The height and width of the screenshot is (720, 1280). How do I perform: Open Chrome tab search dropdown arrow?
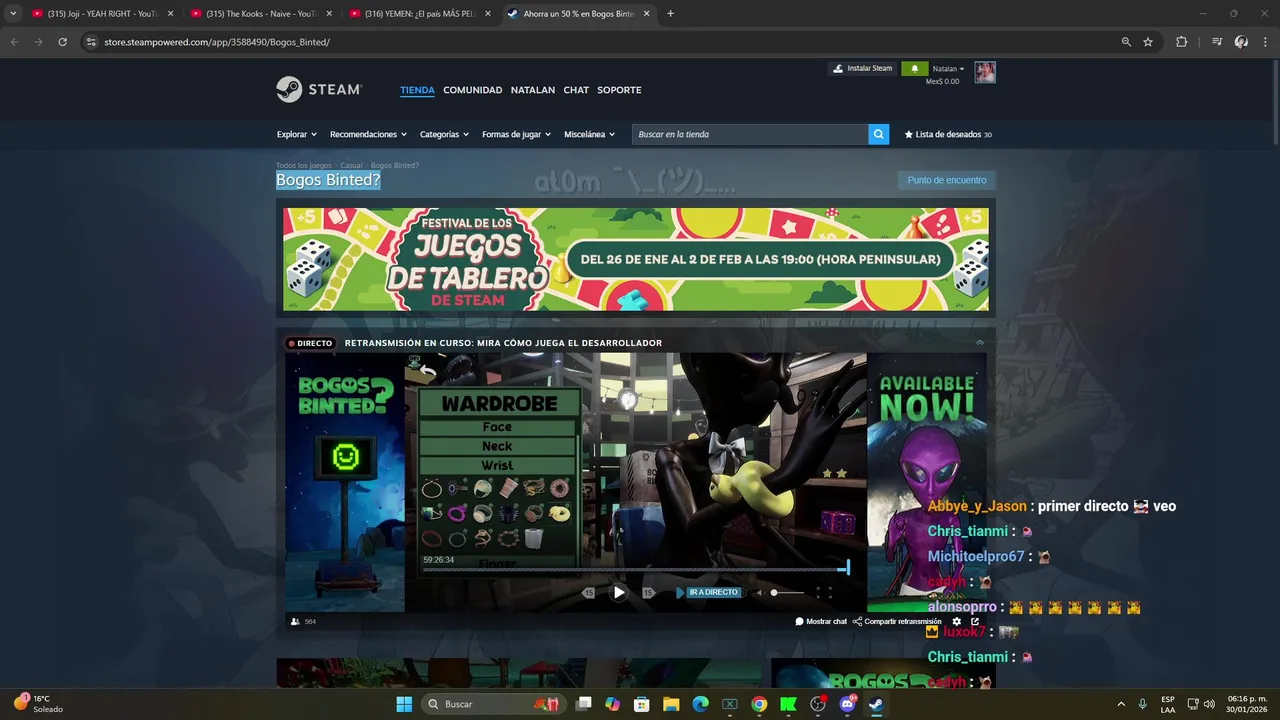pyautogui.click(x=13, y=13)
